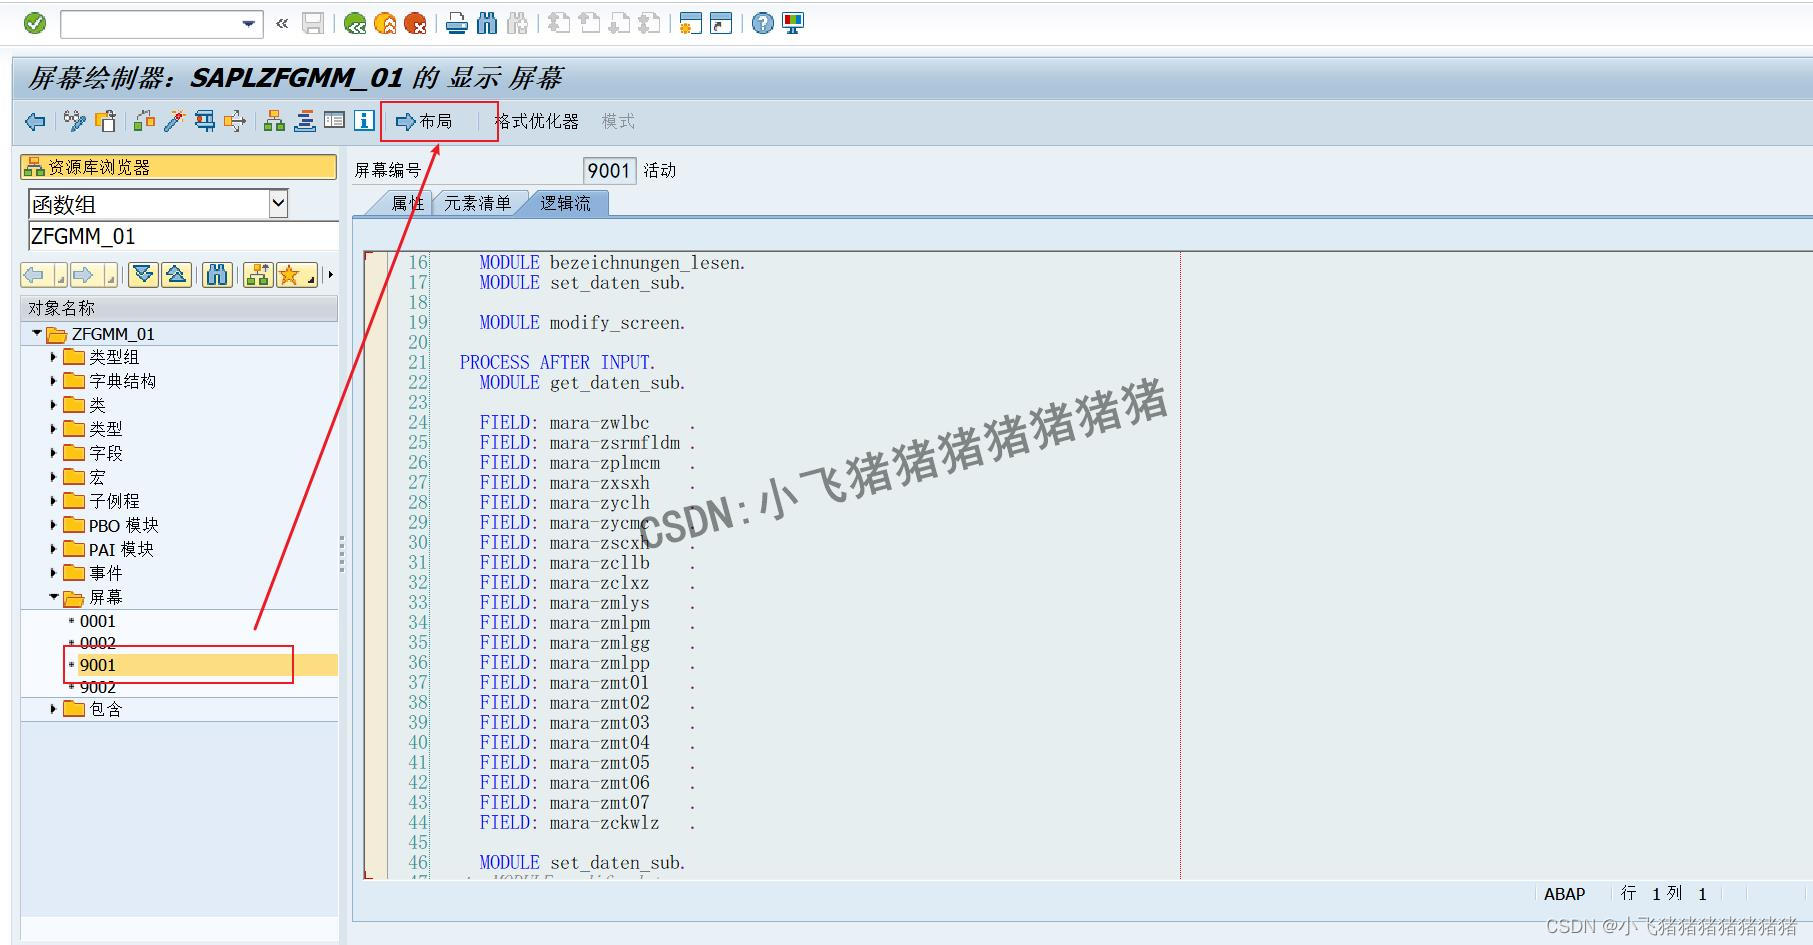This screenshot has width=1813, height=945.
Task: Click the Expand All nodes icon
Action: [144, 275]
